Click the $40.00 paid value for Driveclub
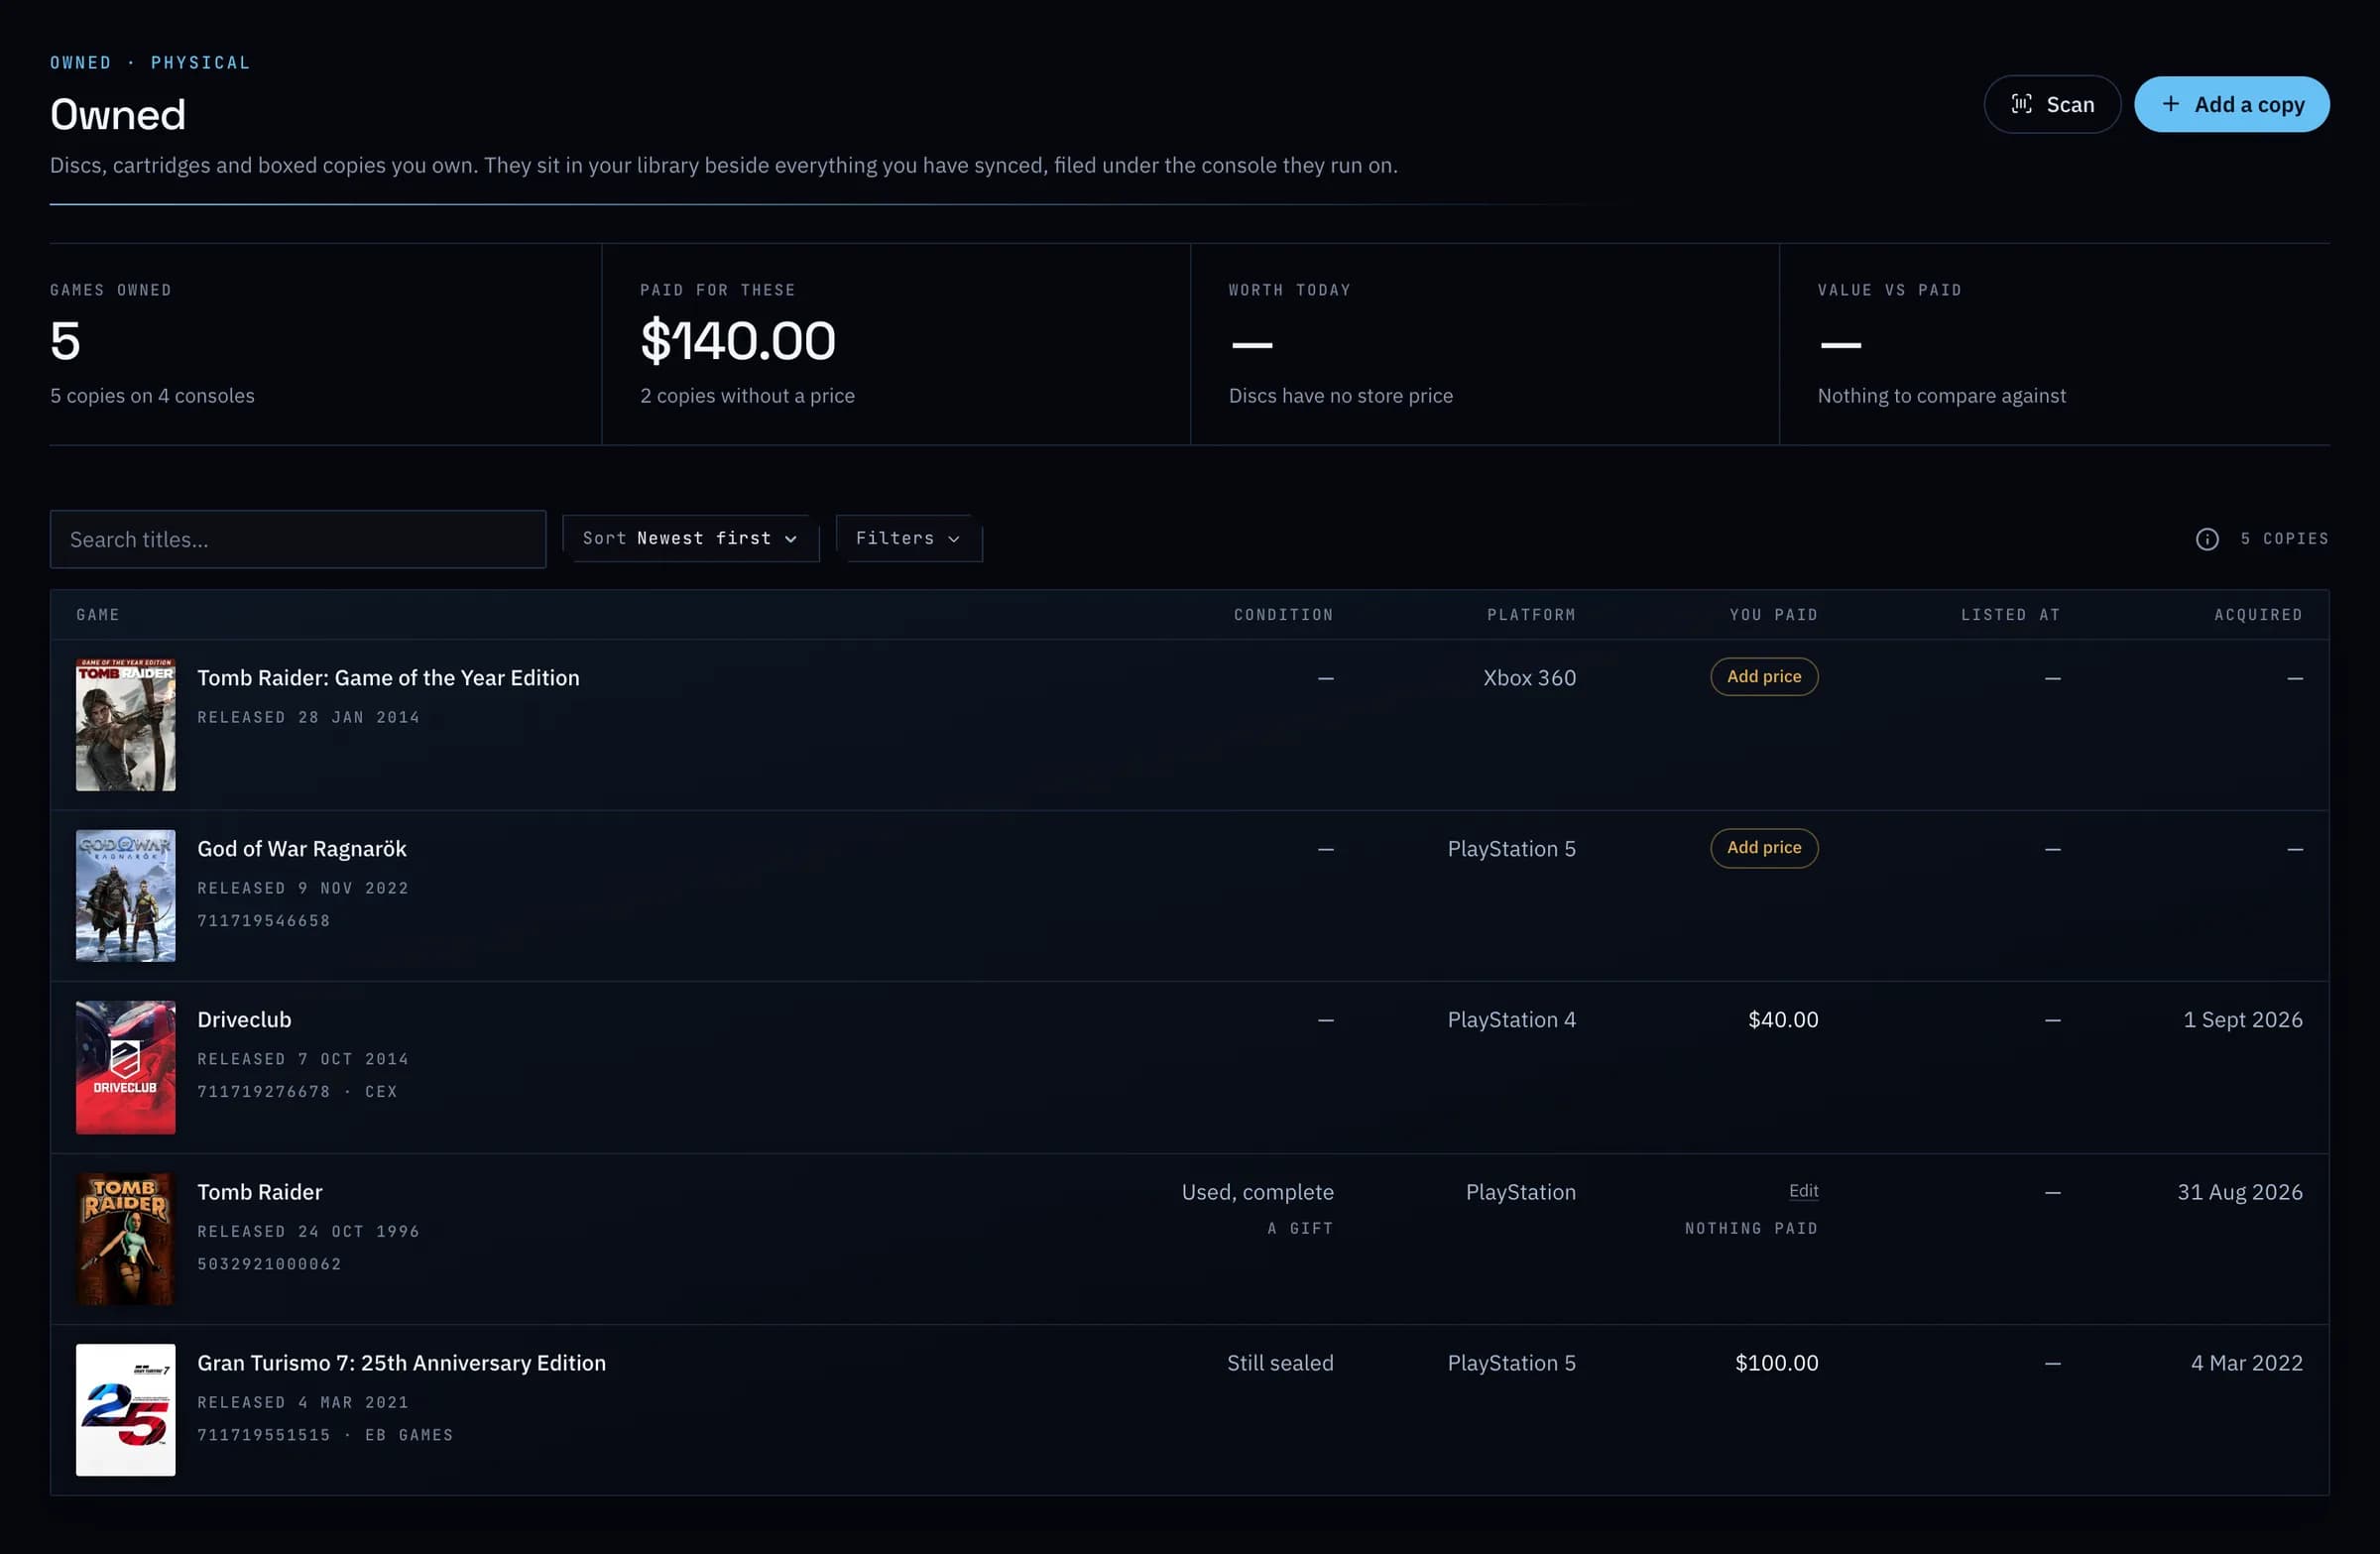This screenshot has width=2380, height=1554. point(1782,1020)
